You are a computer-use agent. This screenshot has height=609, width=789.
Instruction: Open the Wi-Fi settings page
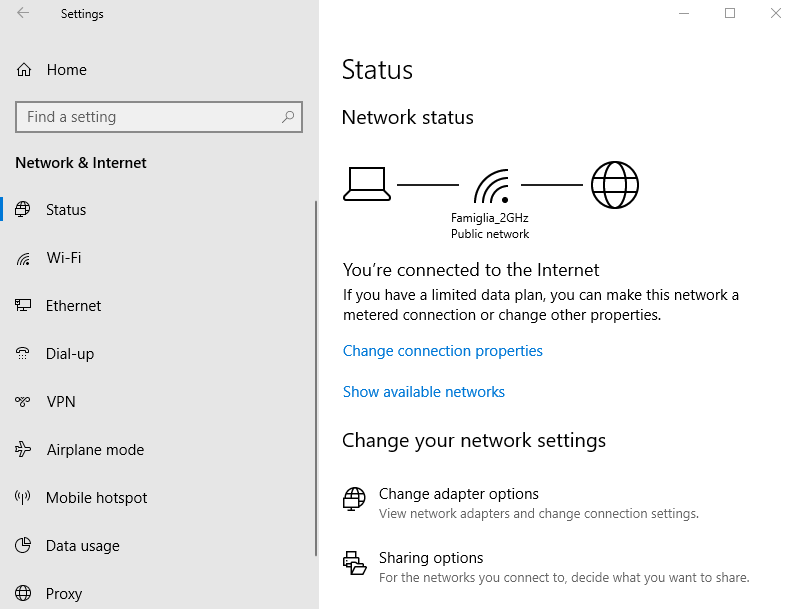pos(157,258)
